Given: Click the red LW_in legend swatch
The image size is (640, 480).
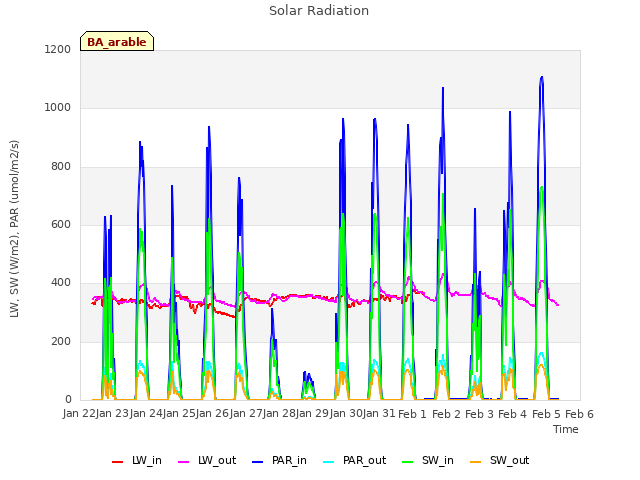Looking at the screenshot, I should pos(118,462).
